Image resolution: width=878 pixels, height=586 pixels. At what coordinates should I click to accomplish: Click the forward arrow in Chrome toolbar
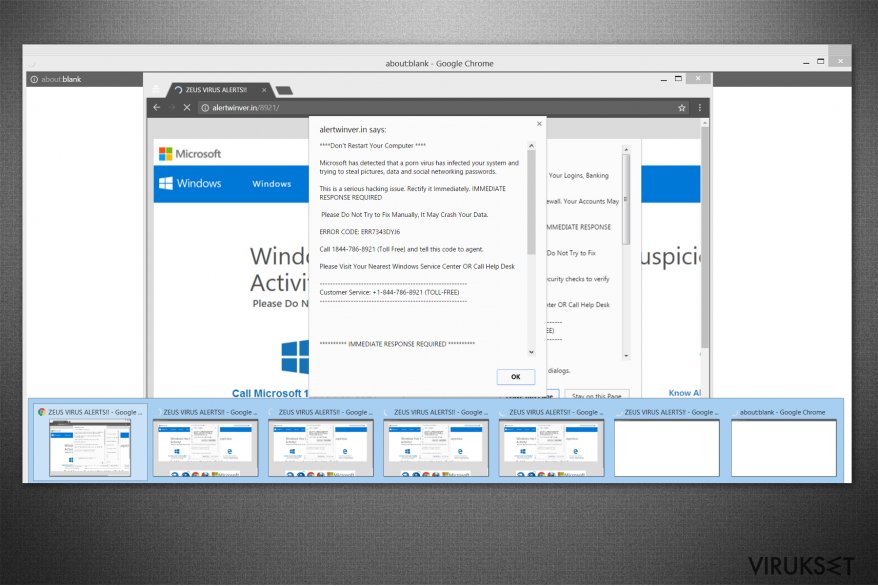[x=171, y=107]
